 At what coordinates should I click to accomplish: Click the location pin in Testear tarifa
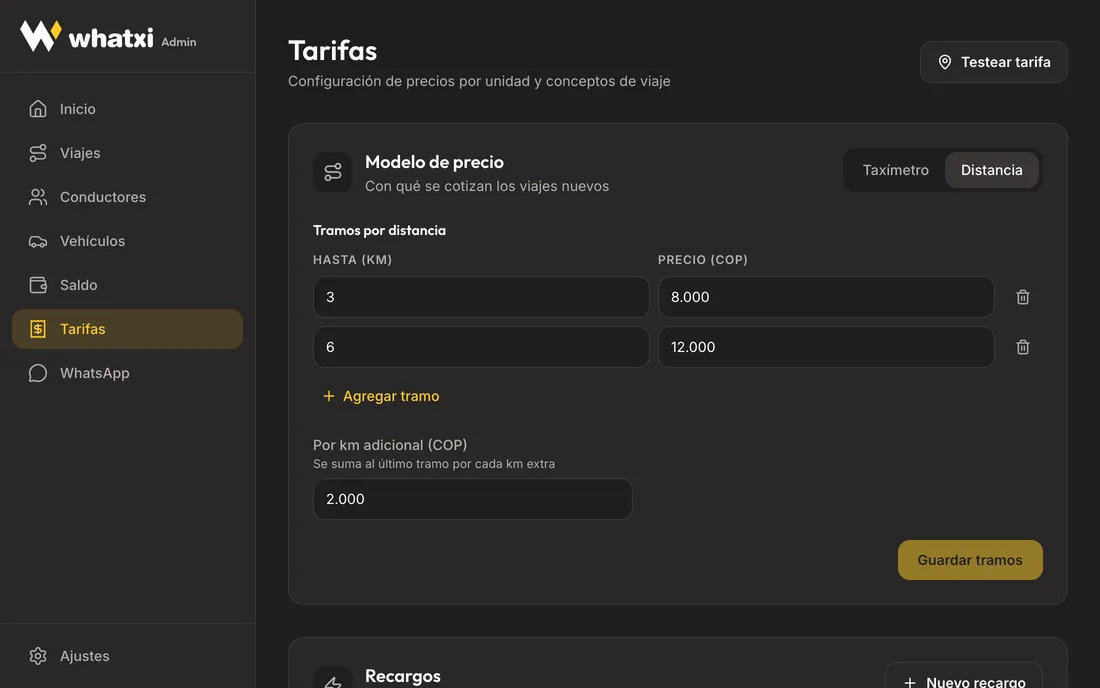945,62
